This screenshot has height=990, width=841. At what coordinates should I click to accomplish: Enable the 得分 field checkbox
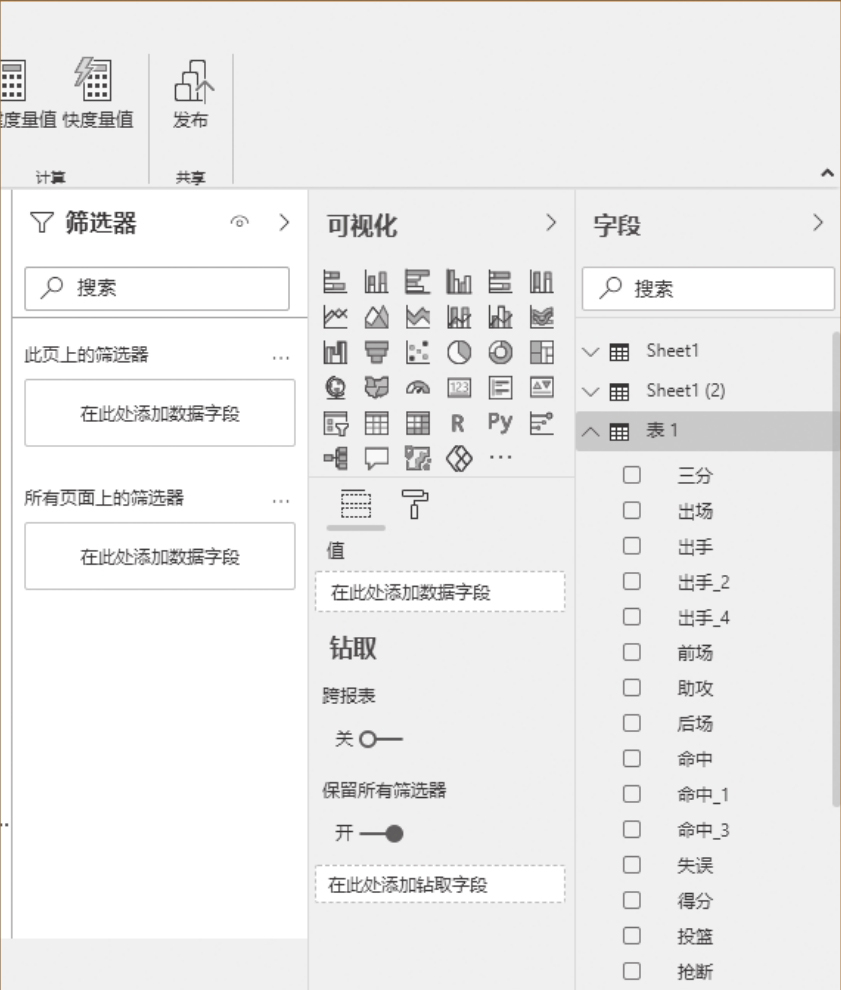(631, 900)
